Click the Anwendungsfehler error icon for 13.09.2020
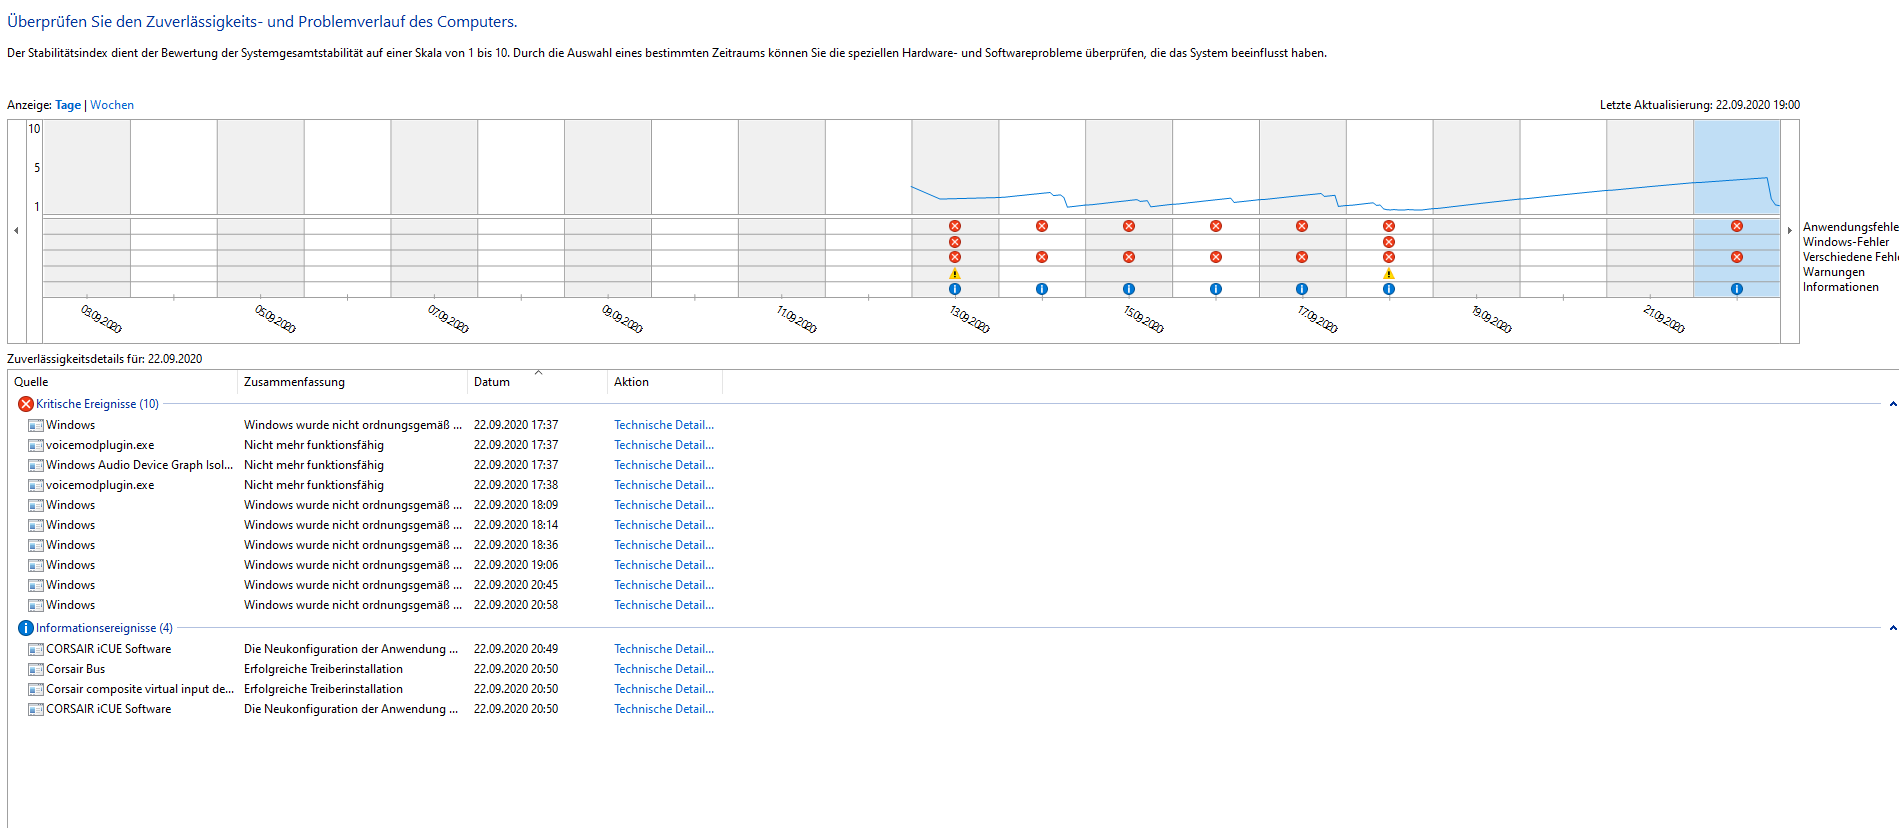 pos(955,226)
